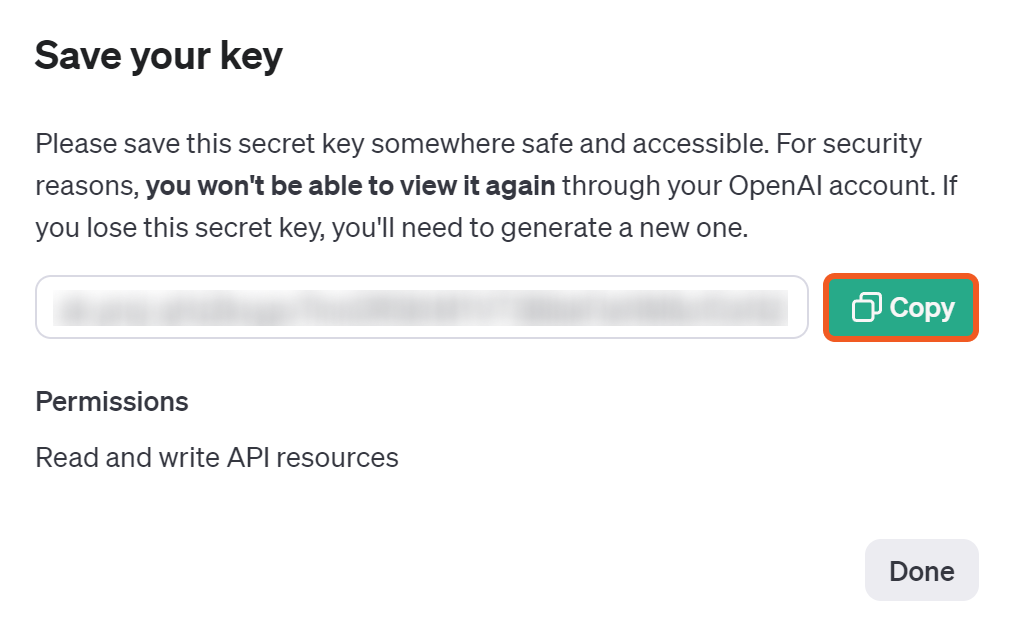The height and width of the screenshot is (640, 1015).
Task: Click Done to close the dialog
Action: [921, 571]
